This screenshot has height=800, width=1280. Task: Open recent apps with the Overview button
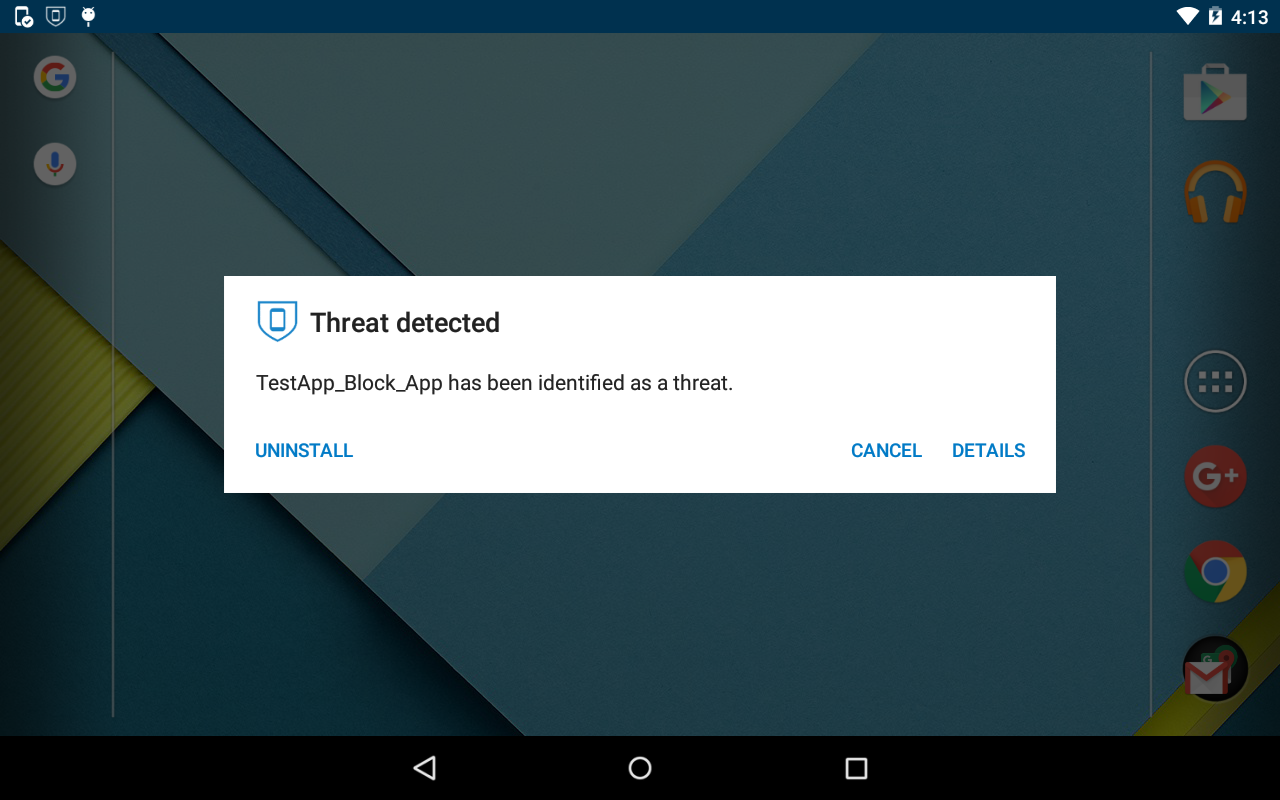(856, 767)
